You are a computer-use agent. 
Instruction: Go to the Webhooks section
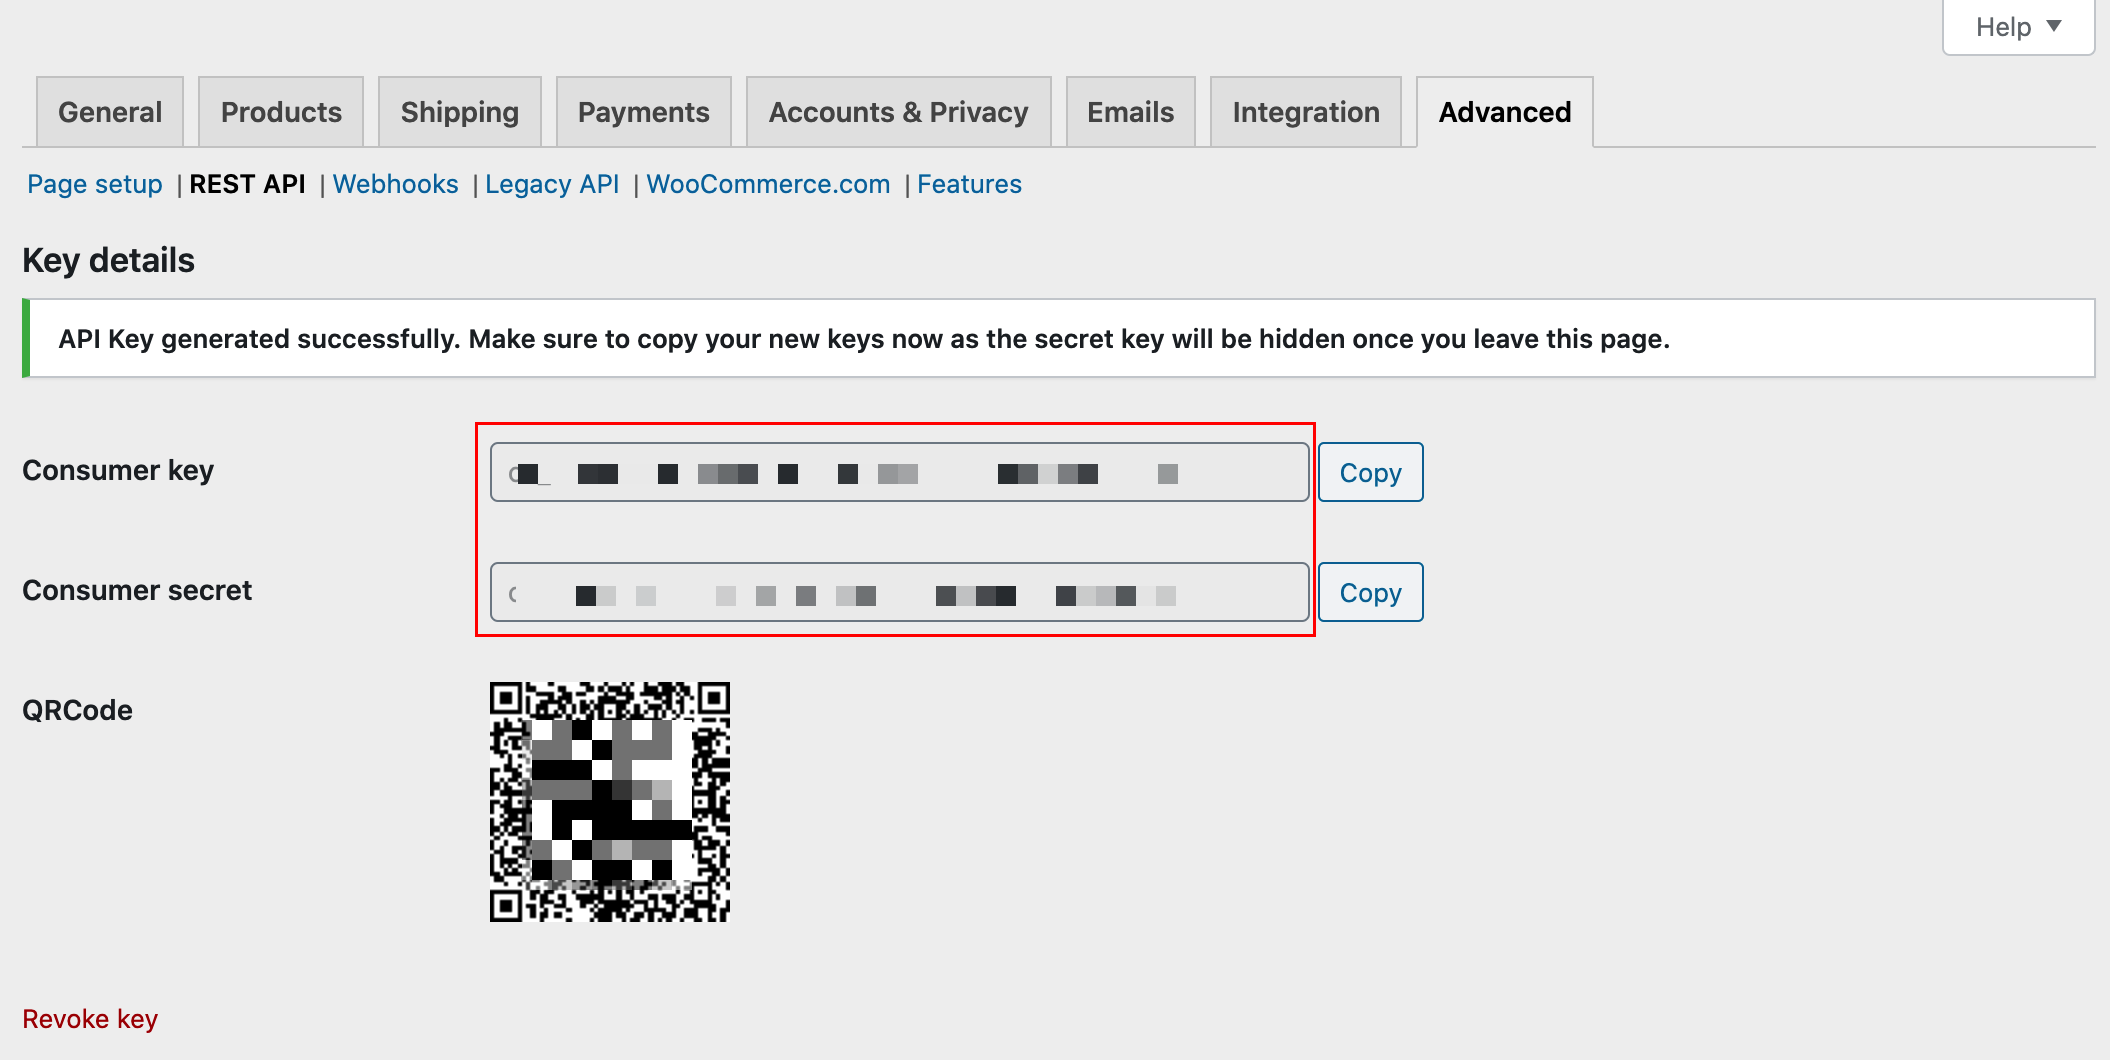[395, 184]
